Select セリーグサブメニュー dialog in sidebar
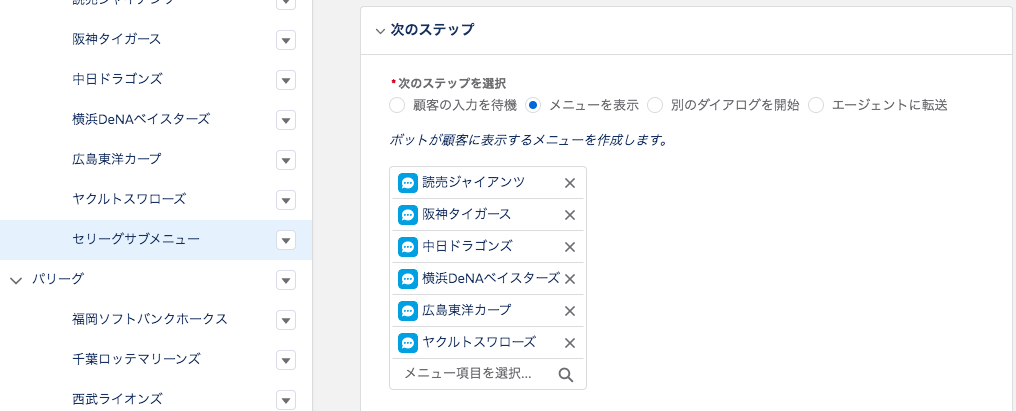 [x=136, y=239]
